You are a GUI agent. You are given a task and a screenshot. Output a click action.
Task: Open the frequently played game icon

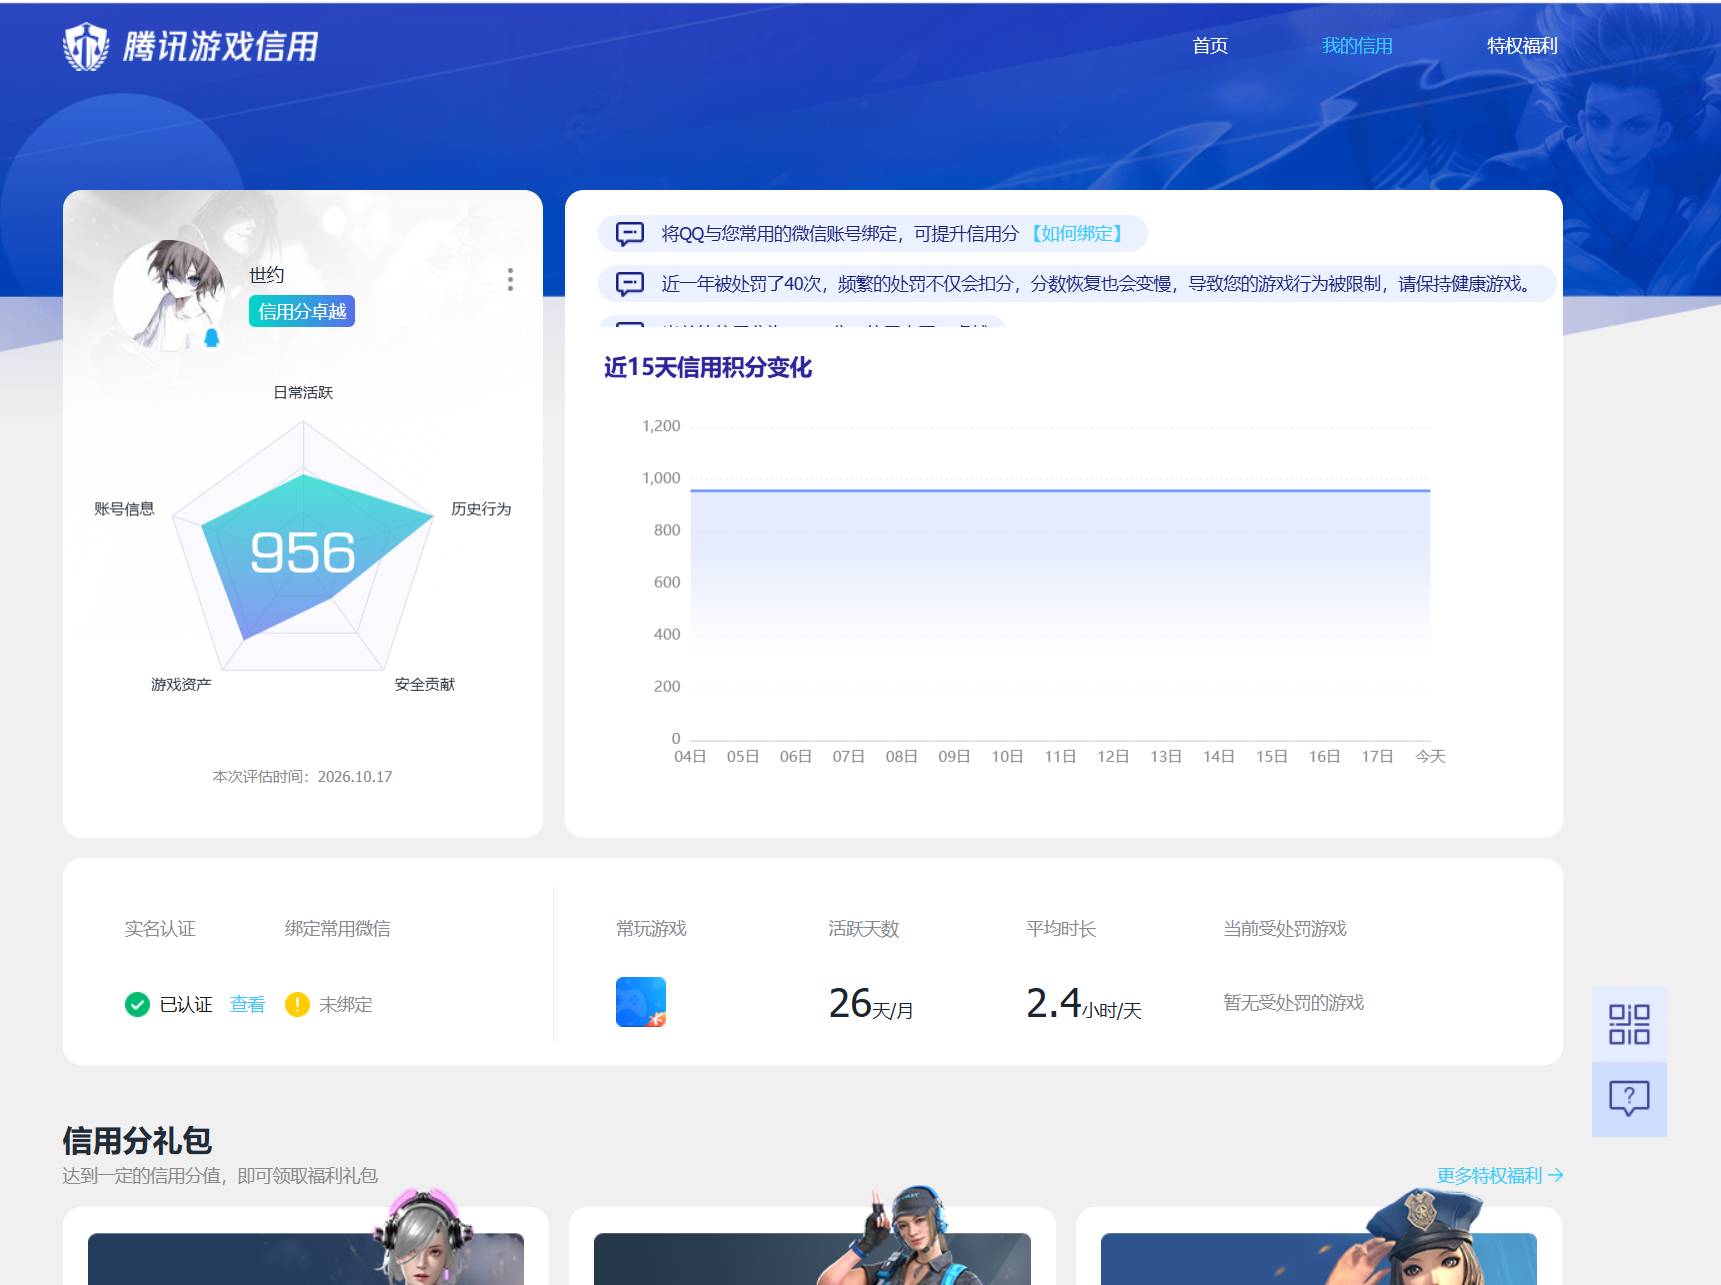(641, 1002)
